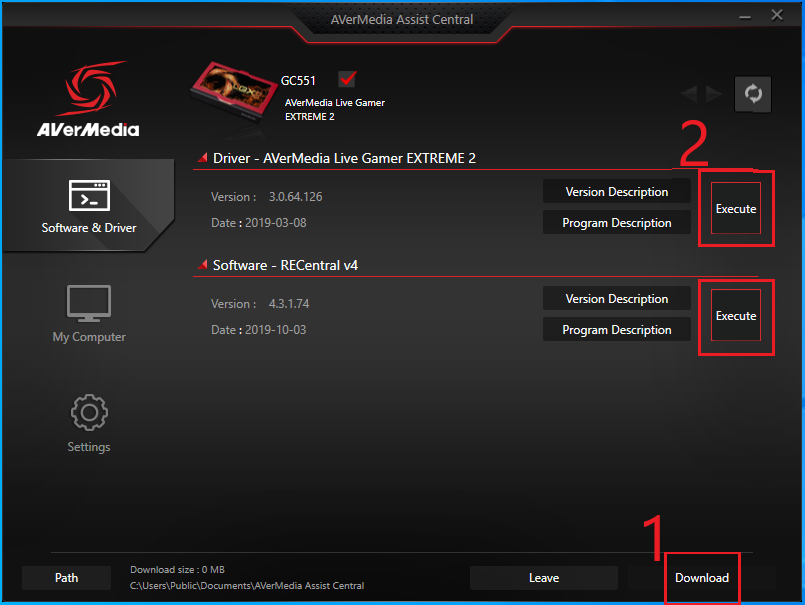The height and width of the screenshot is (605, 805).
Task: Click the AVerMedia Assist Central title
Action: (x=401, y=20)
